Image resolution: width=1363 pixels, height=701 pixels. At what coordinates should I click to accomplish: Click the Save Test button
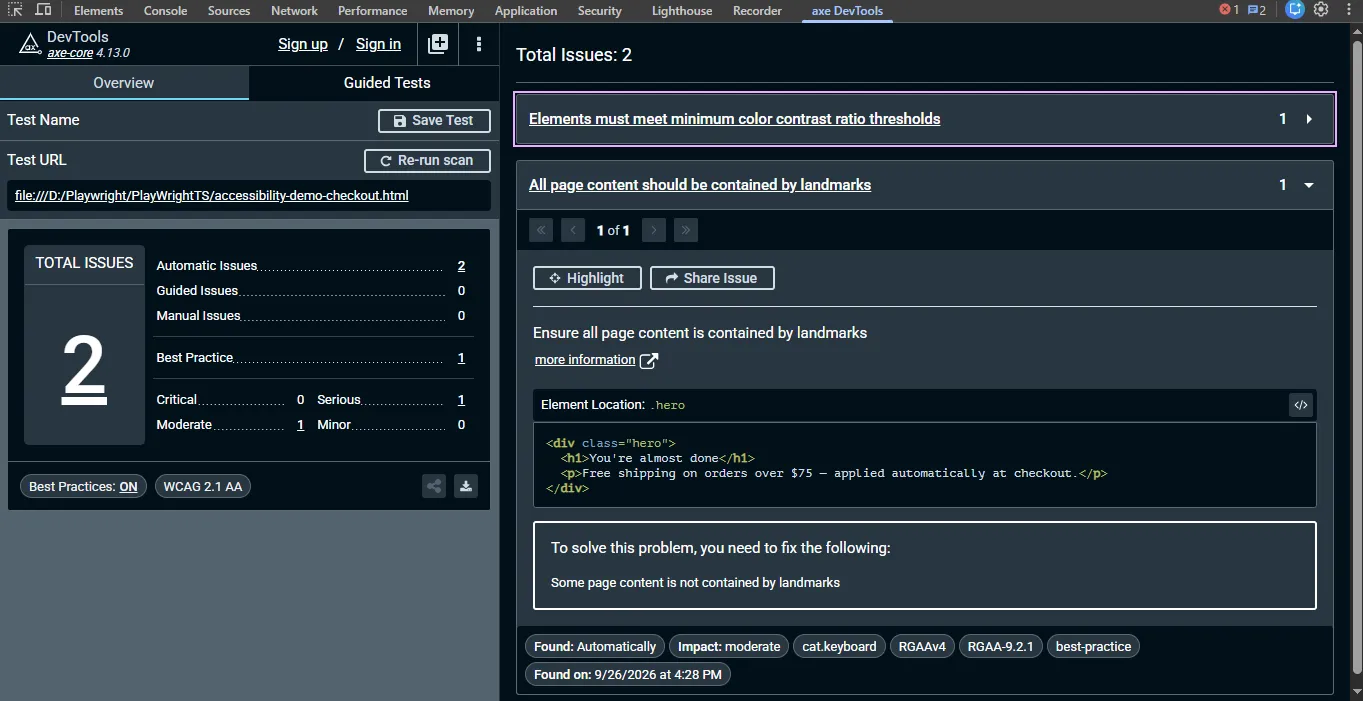[x=434, y=120]
